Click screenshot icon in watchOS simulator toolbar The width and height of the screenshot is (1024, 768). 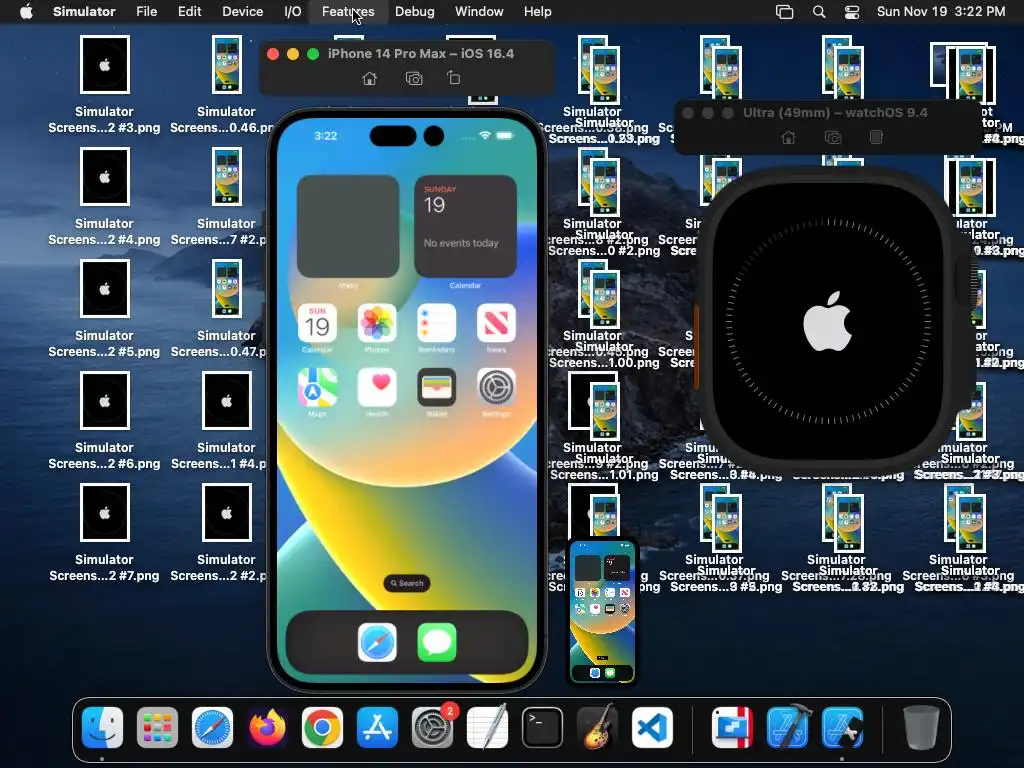click(833, 137)
